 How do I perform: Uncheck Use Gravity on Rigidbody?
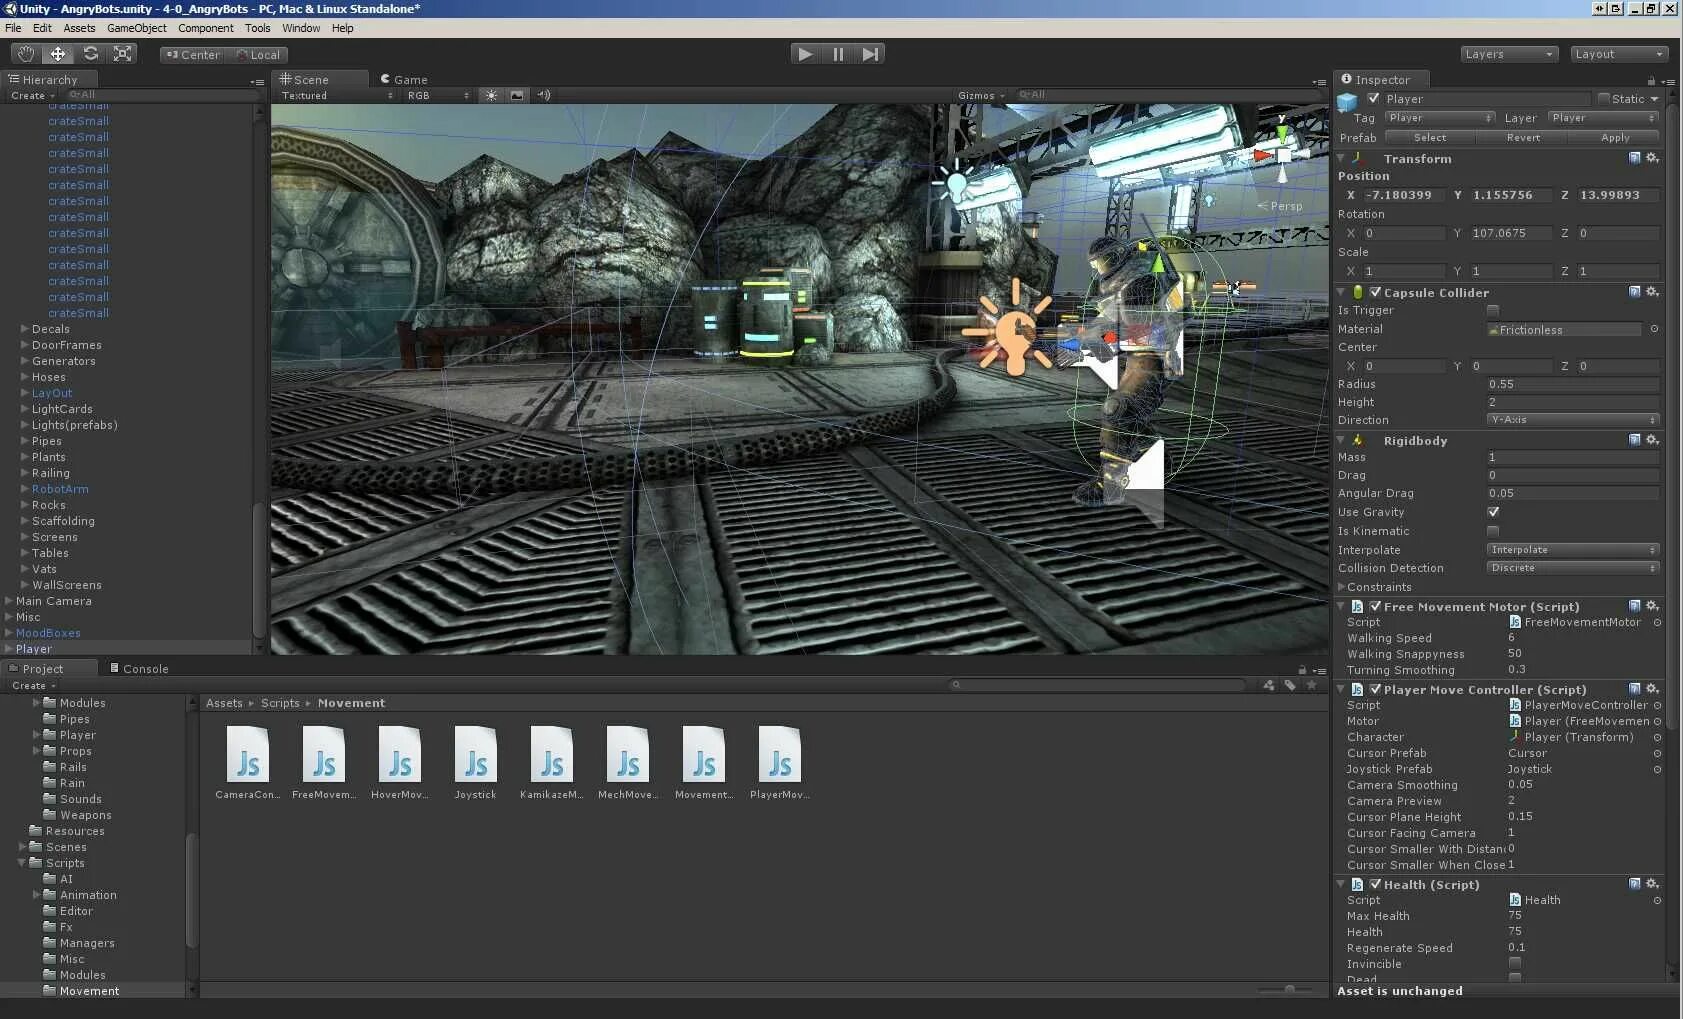(1493, 512)
